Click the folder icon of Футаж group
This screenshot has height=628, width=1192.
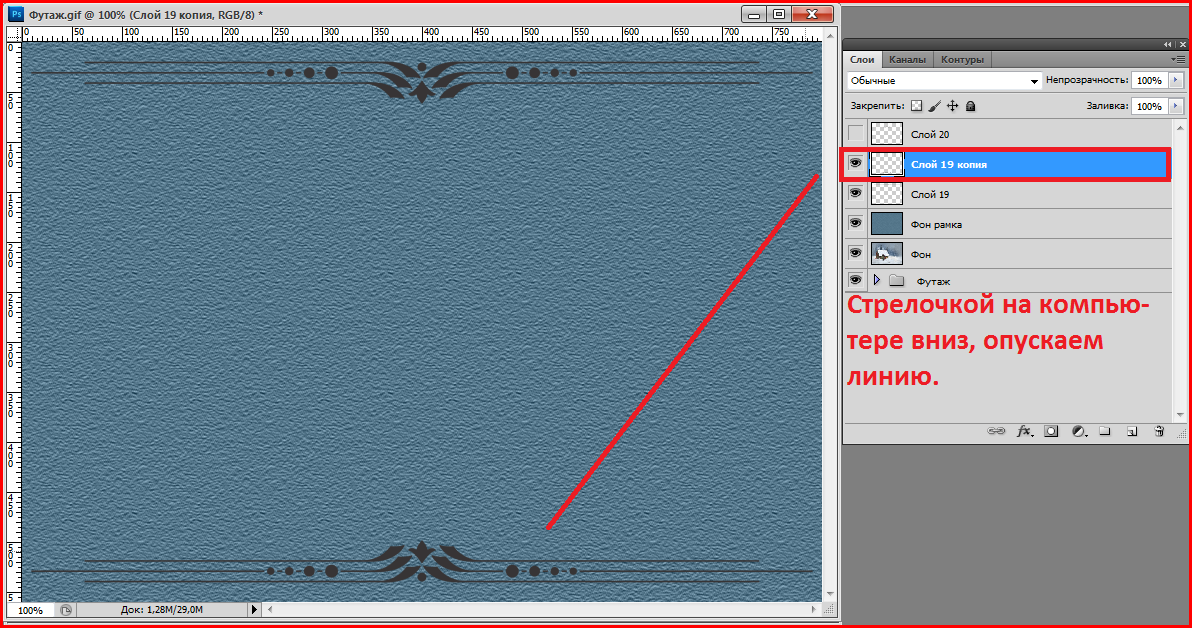(x=897, y=281)
